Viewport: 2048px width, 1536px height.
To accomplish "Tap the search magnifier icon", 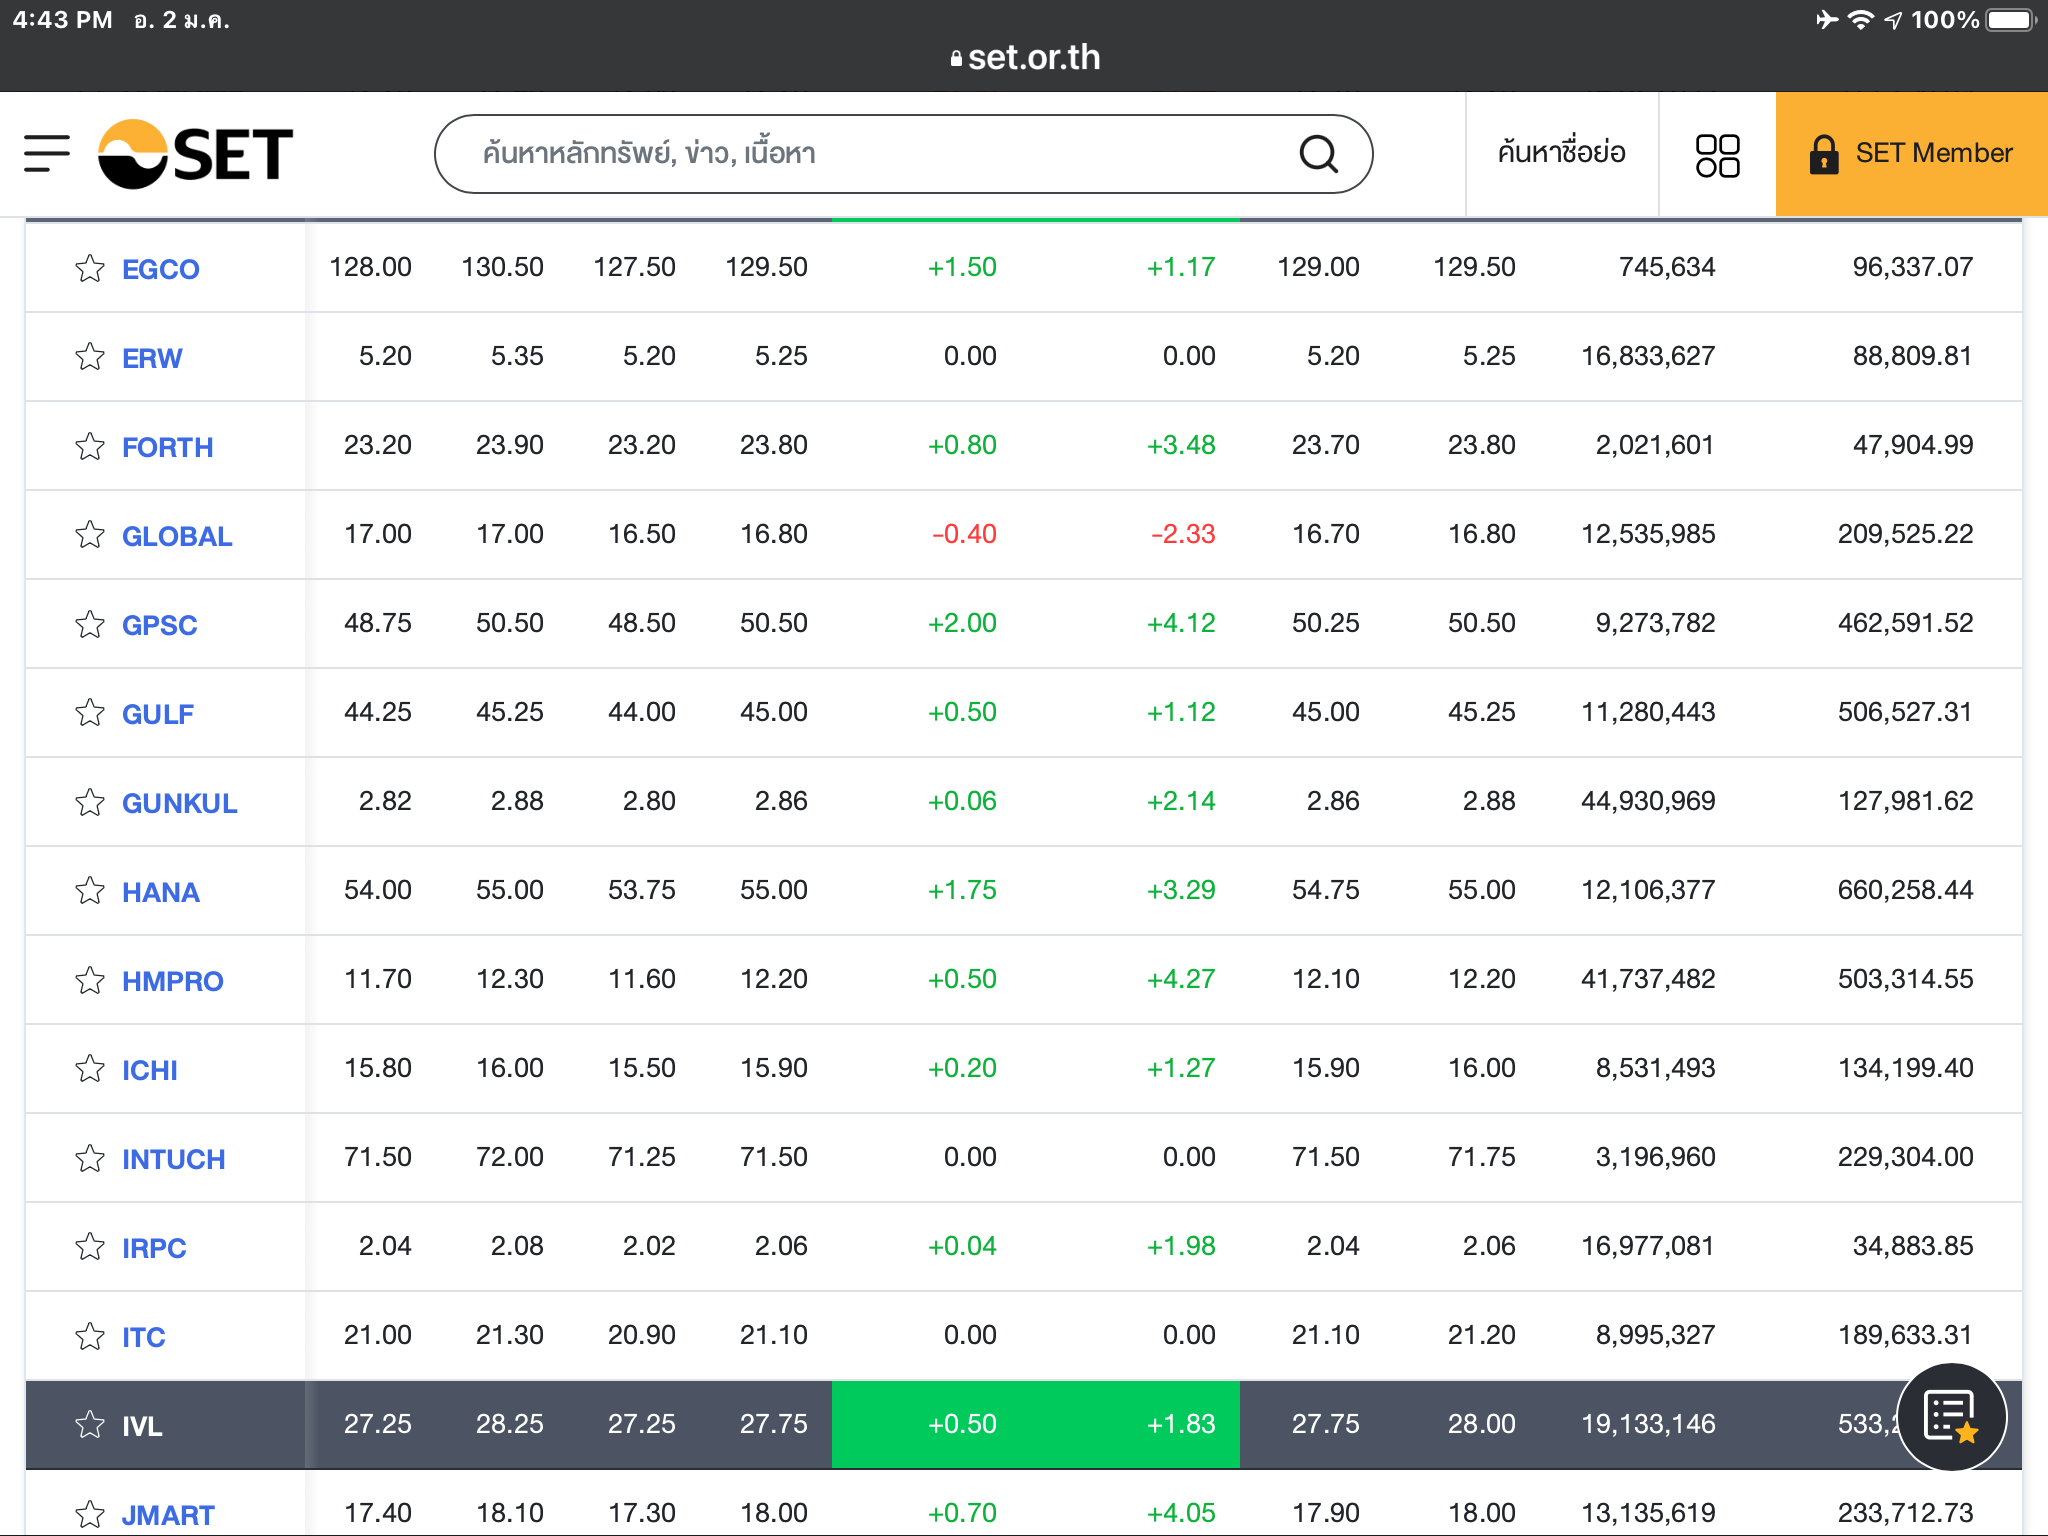I will pyautogui.click(x=1318, y=154).
